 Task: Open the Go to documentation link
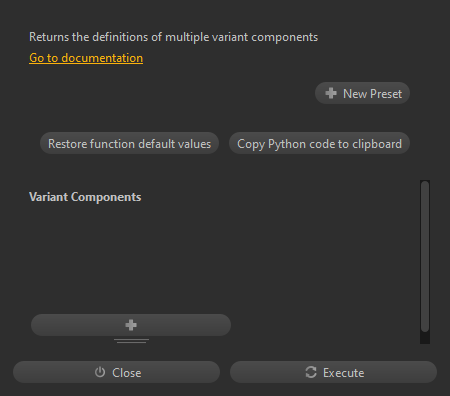[x=86, y=58]
